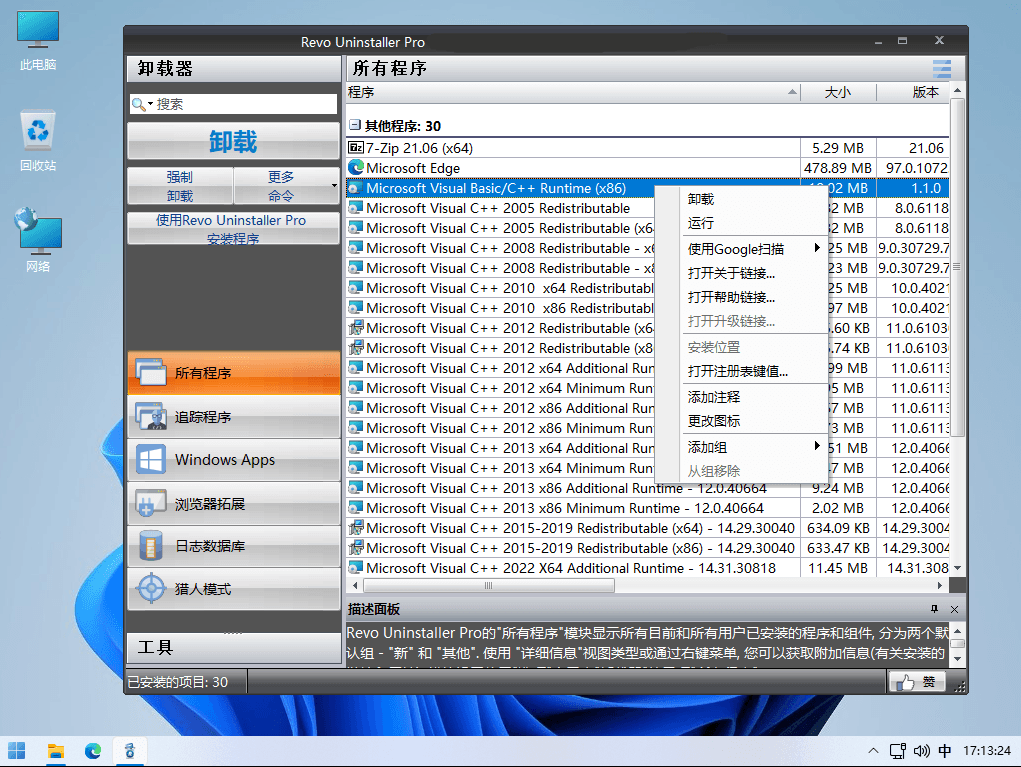Image resolution: width=1021 pixels, height=767 pixels.
Task: Click the taskbar clock 17:13:24
Action: click(x=987, y=751)
